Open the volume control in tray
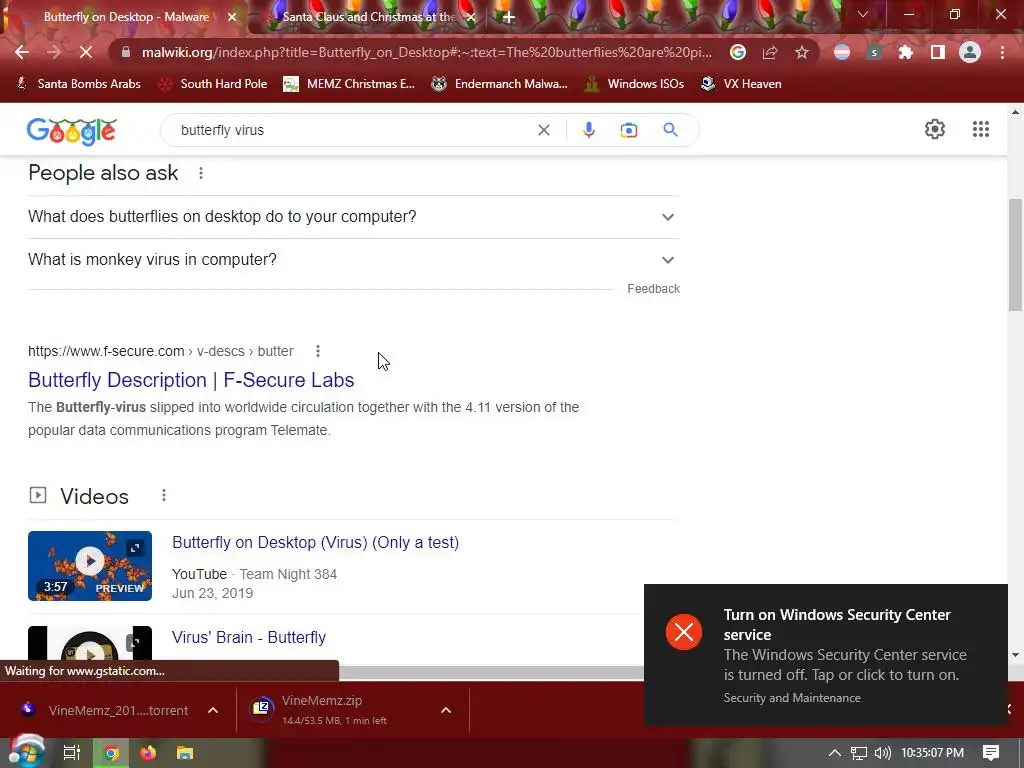 coord(882,753)
